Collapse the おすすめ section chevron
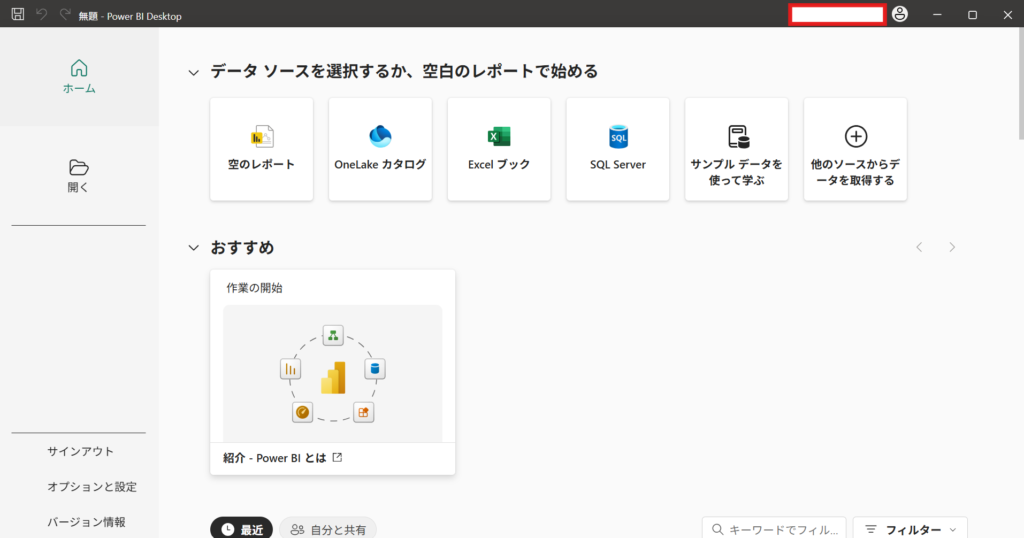Viewport: 1024px width, 538px height. 194,248
